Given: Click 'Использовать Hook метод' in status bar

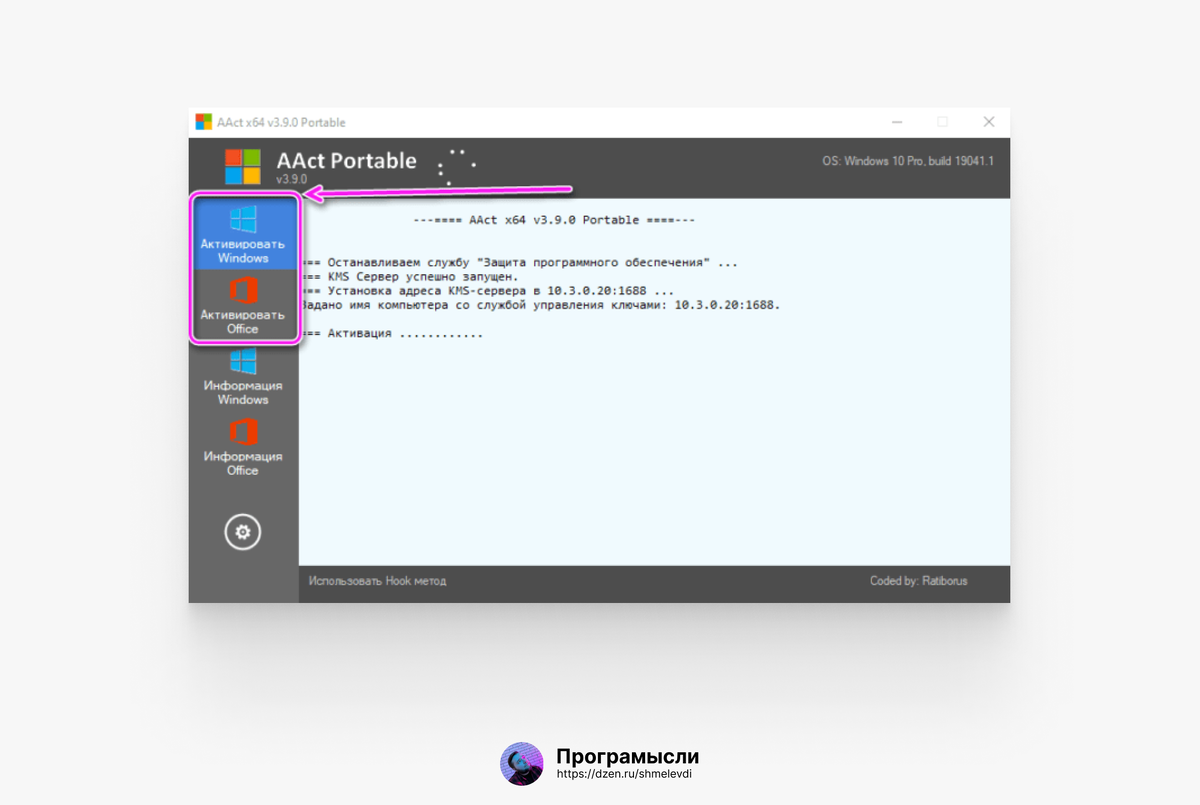Looking at the screenshot, I should [x=377, y=581].
